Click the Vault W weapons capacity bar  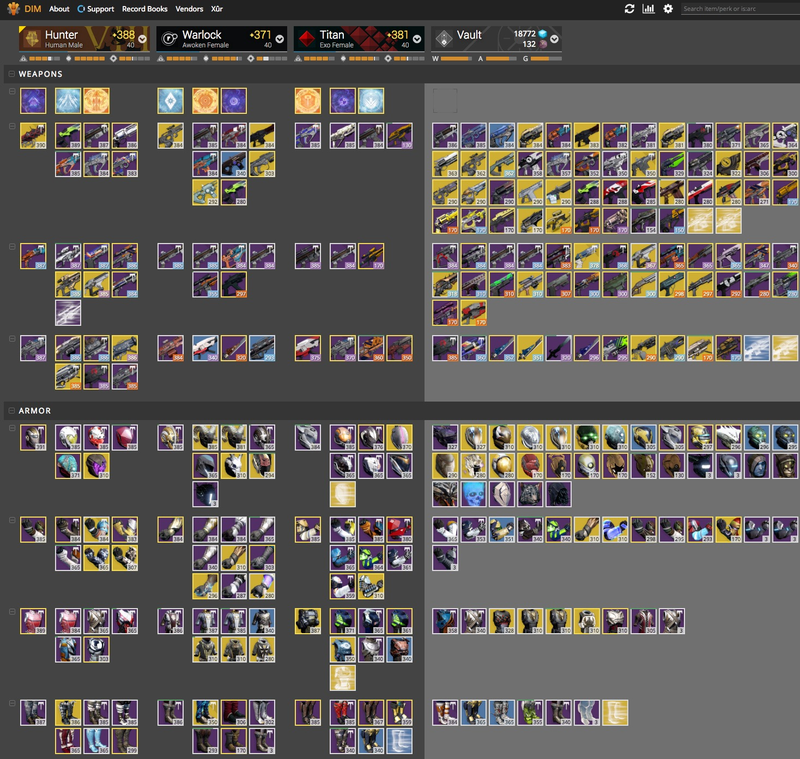(456, 59)
